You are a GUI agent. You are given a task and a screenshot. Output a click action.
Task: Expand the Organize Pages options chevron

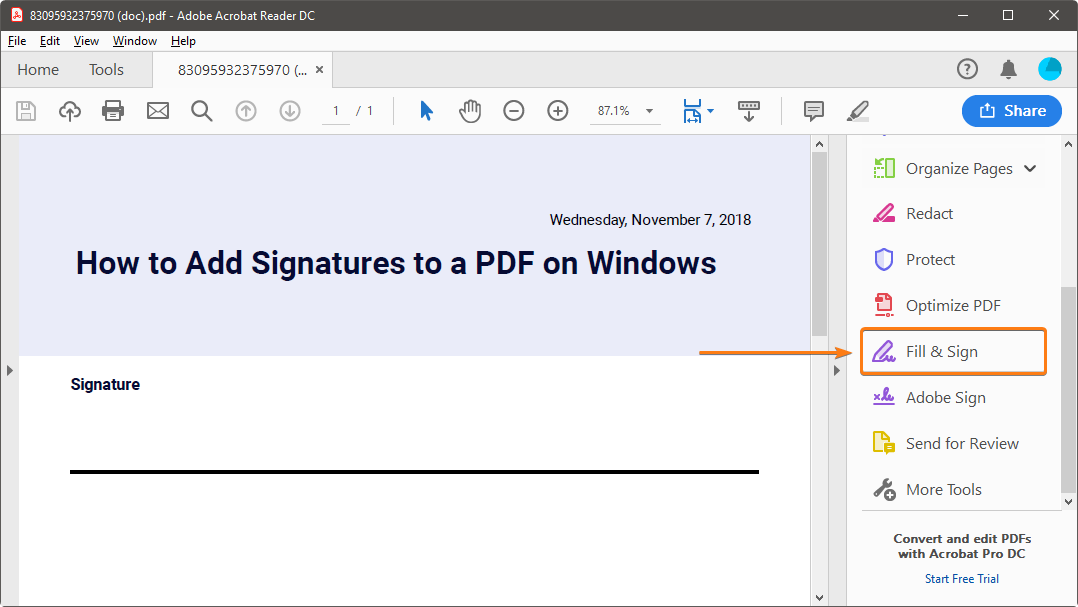[1031, 168]
